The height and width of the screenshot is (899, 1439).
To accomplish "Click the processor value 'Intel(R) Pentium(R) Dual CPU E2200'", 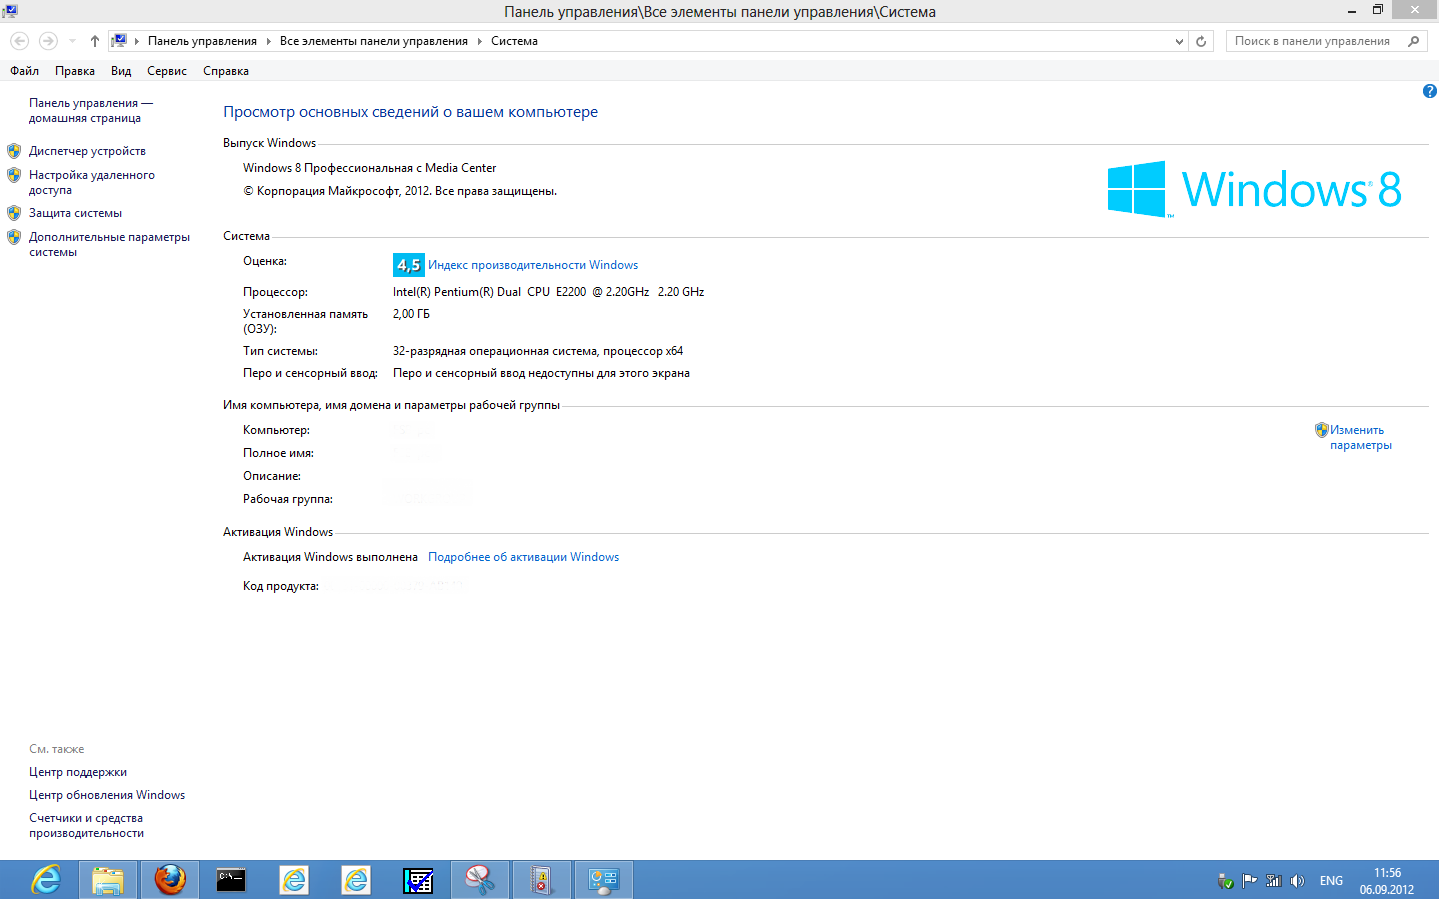I will point(489,292).
